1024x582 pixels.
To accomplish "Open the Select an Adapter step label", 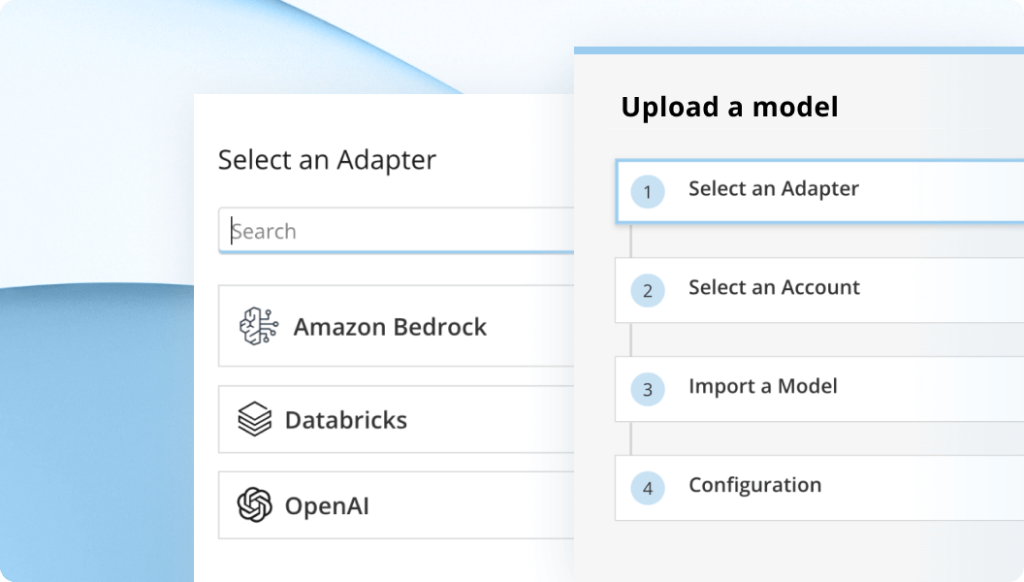I will tap(773, 189).
